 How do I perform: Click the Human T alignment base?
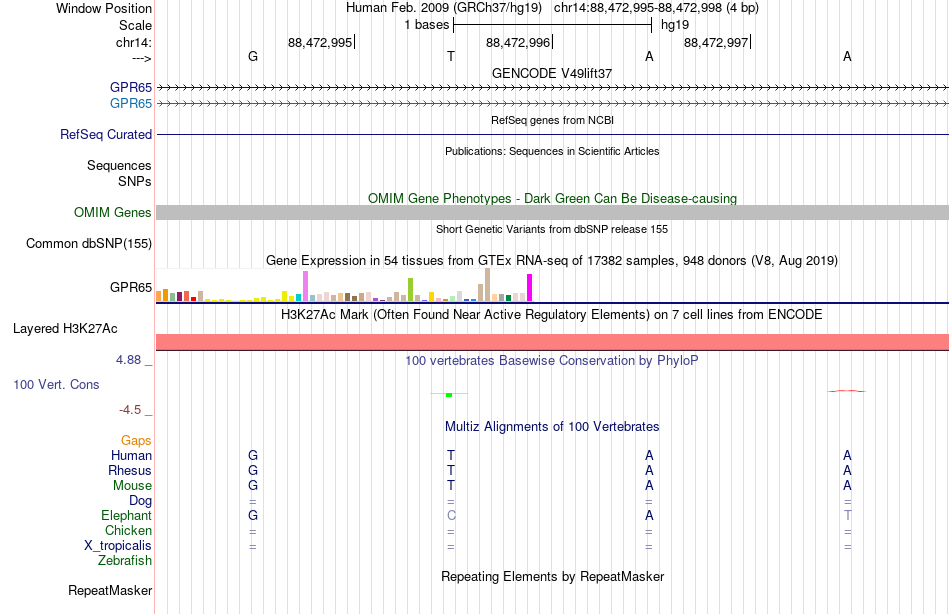coord(451,455)
